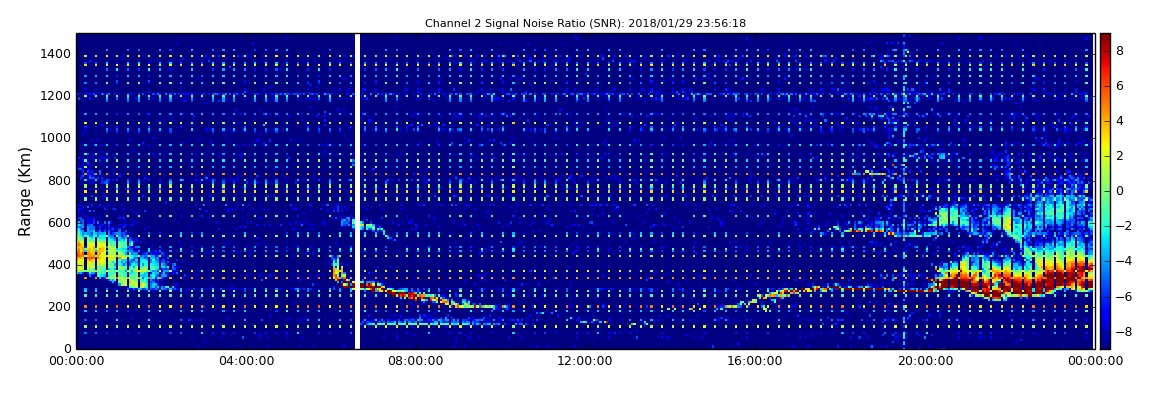Click the 'Range (Km)' y-axis label
This screenshot has width=1150, height=407.
pyautogui.click(x=25, y=191)
